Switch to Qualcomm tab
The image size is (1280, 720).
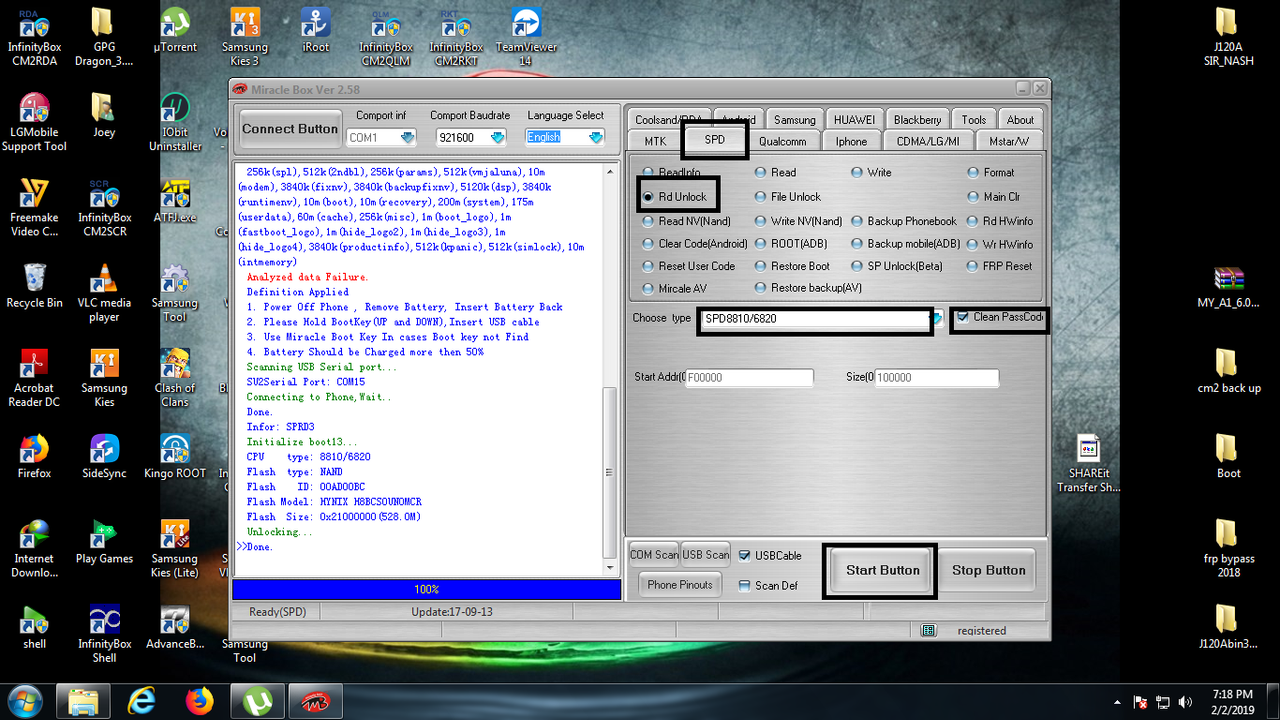pos(782,141)
